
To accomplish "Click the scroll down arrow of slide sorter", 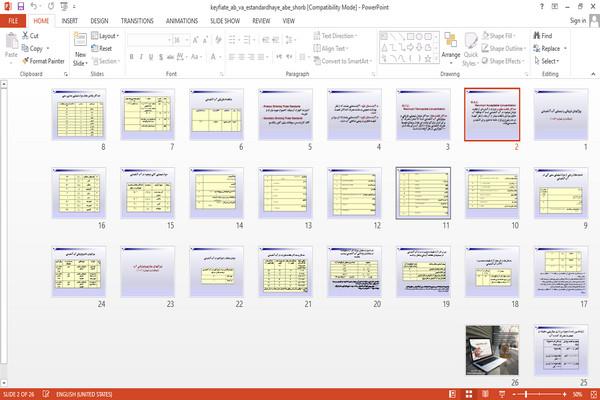I will [4, 382].
